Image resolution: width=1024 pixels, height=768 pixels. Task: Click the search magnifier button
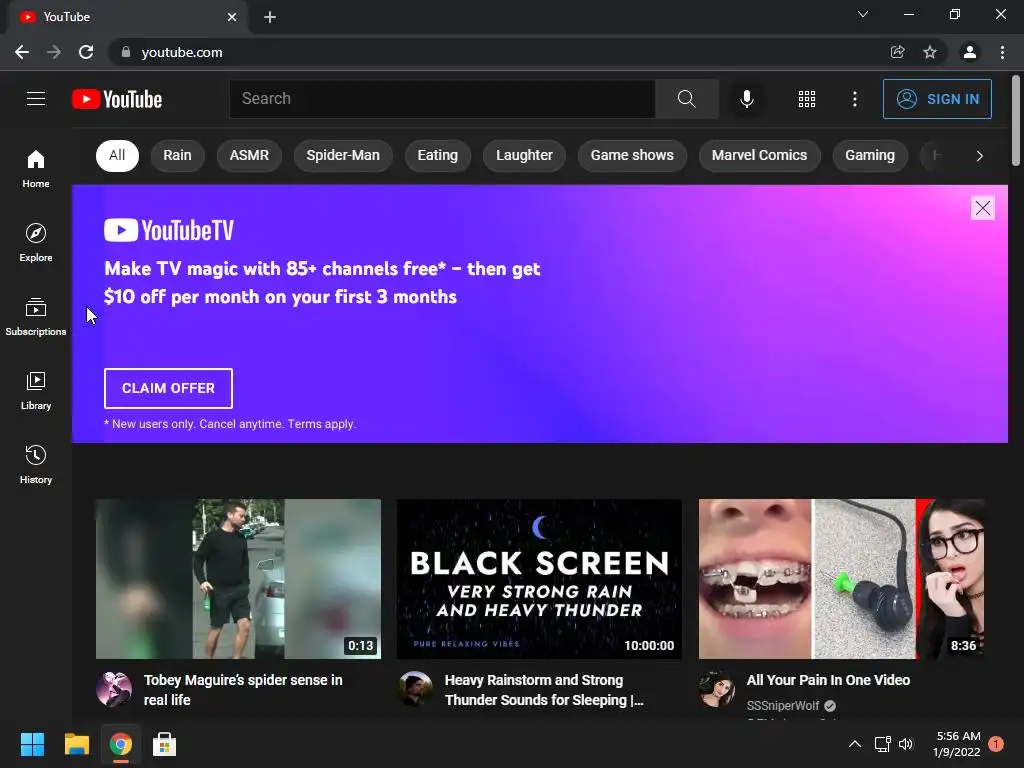pyautogui.click(x=686, y=99)
